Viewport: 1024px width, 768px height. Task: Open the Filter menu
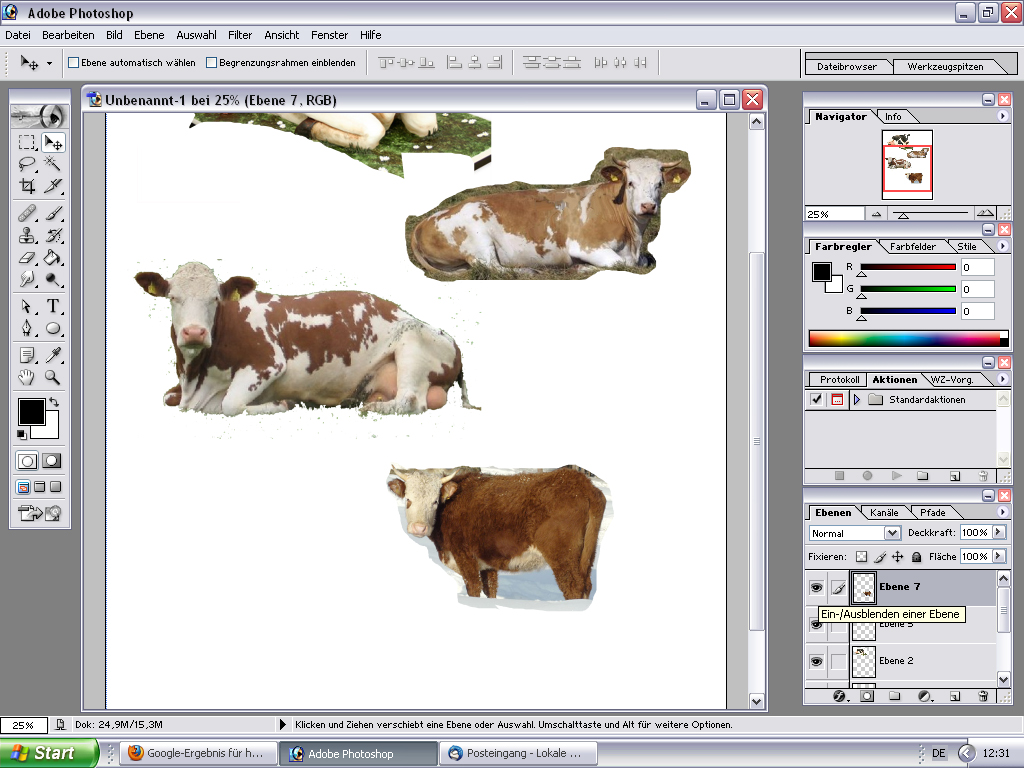[x=240, y=35]
